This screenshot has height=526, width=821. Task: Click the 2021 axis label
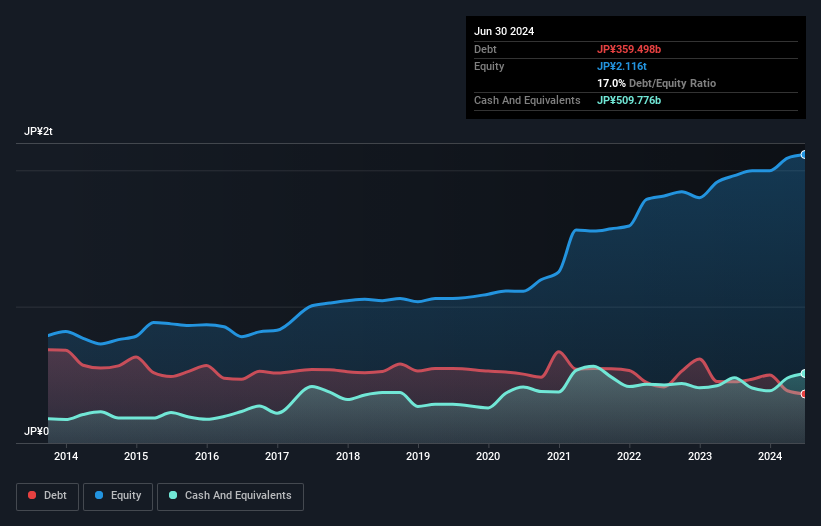point(559,456)
